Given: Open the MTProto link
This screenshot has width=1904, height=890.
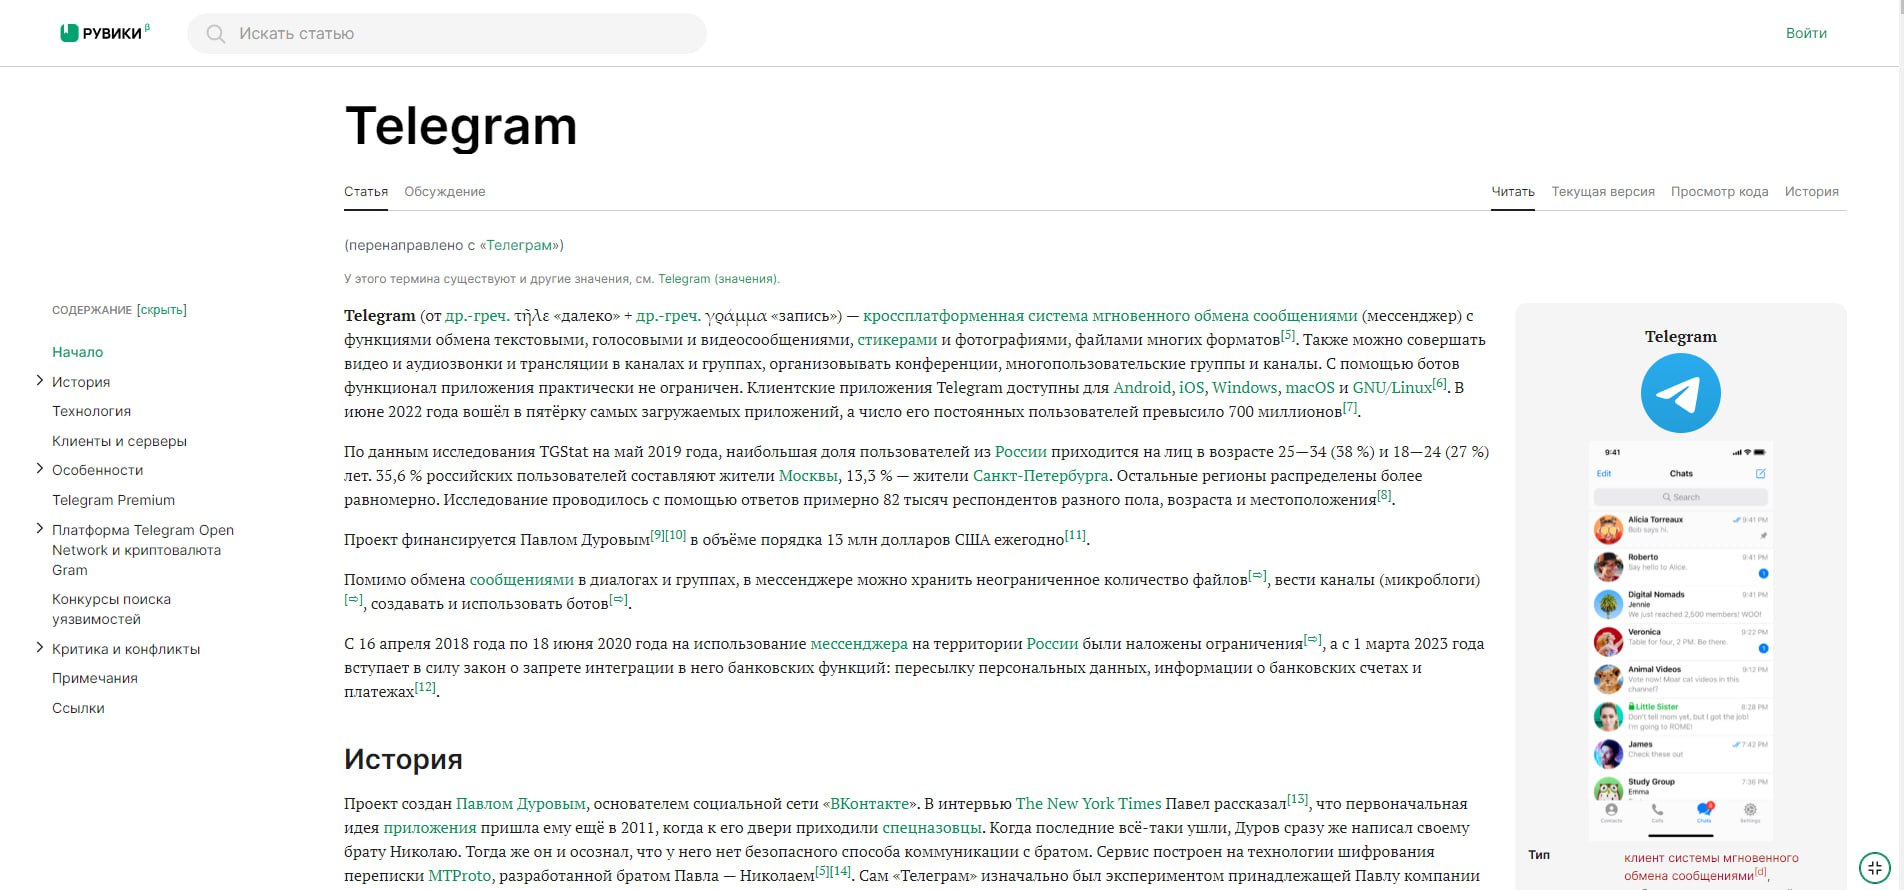Looking at the screenshot, I should [x=460, y=876].
